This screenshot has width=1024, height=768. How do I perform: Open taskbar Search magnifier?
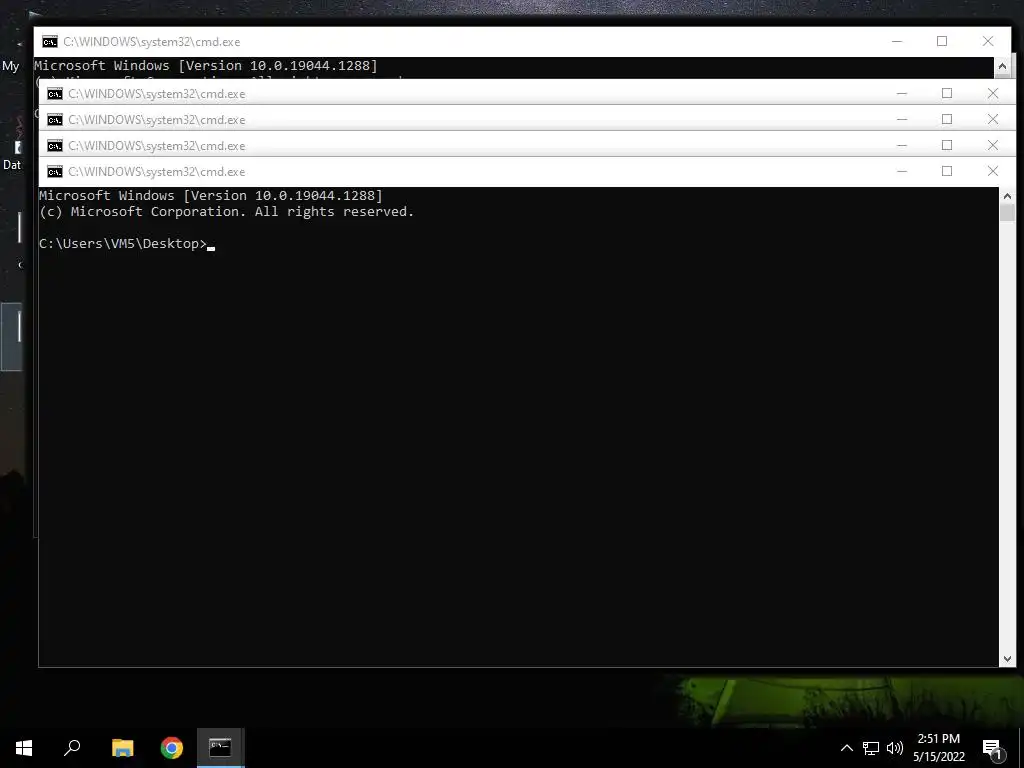(72, 748)
